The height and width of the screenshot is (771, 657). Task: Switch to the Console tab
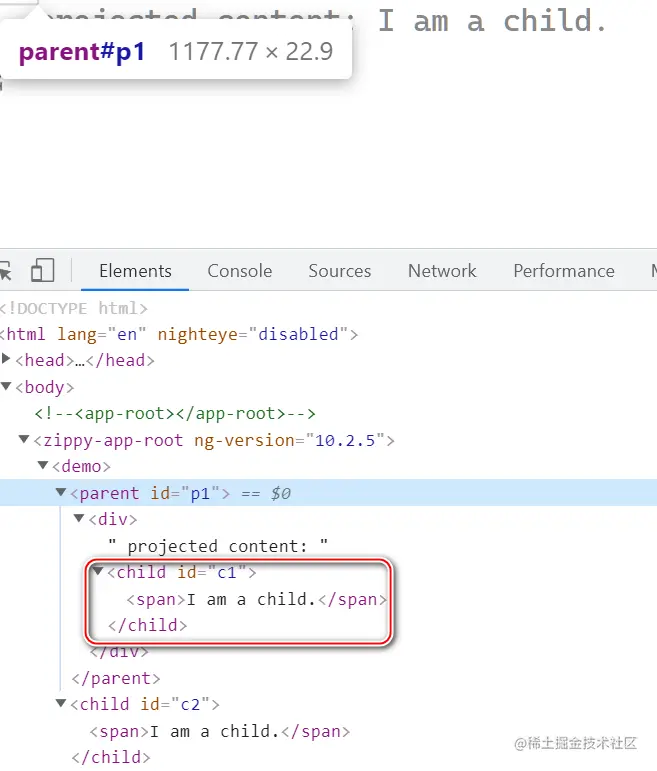(239, 271)
